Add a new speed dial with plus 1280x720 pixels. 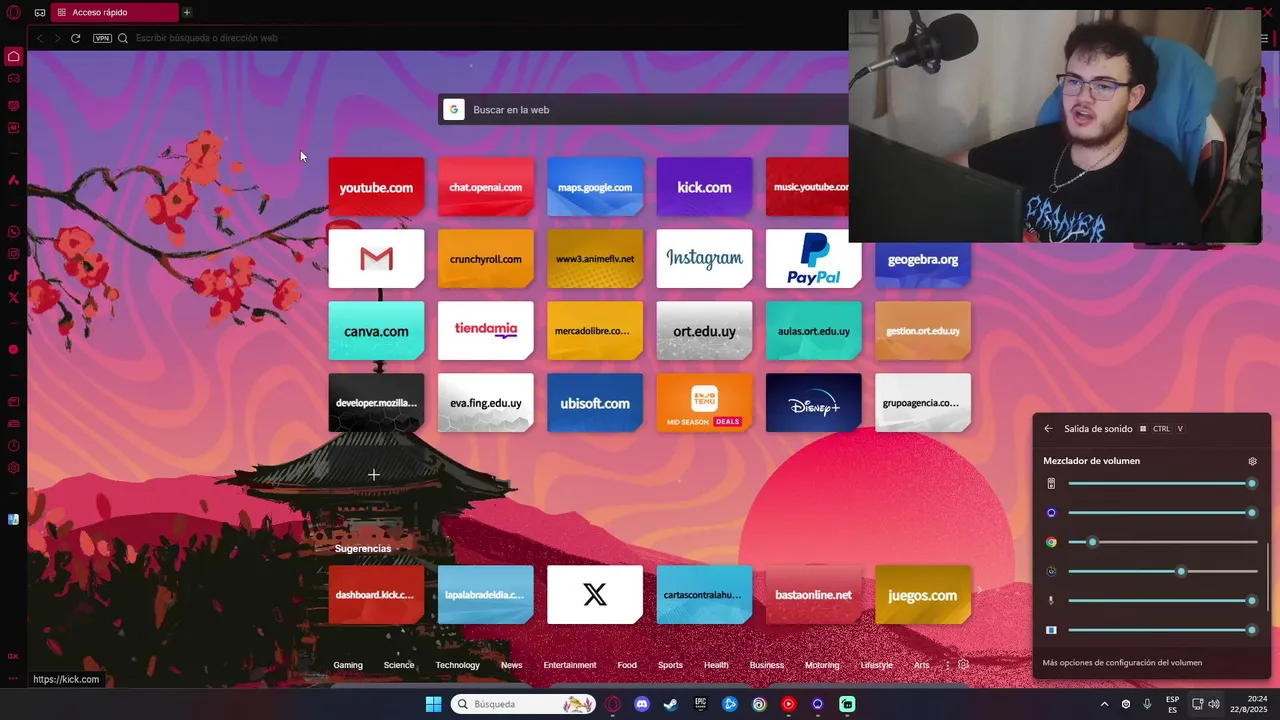point(374,475)
